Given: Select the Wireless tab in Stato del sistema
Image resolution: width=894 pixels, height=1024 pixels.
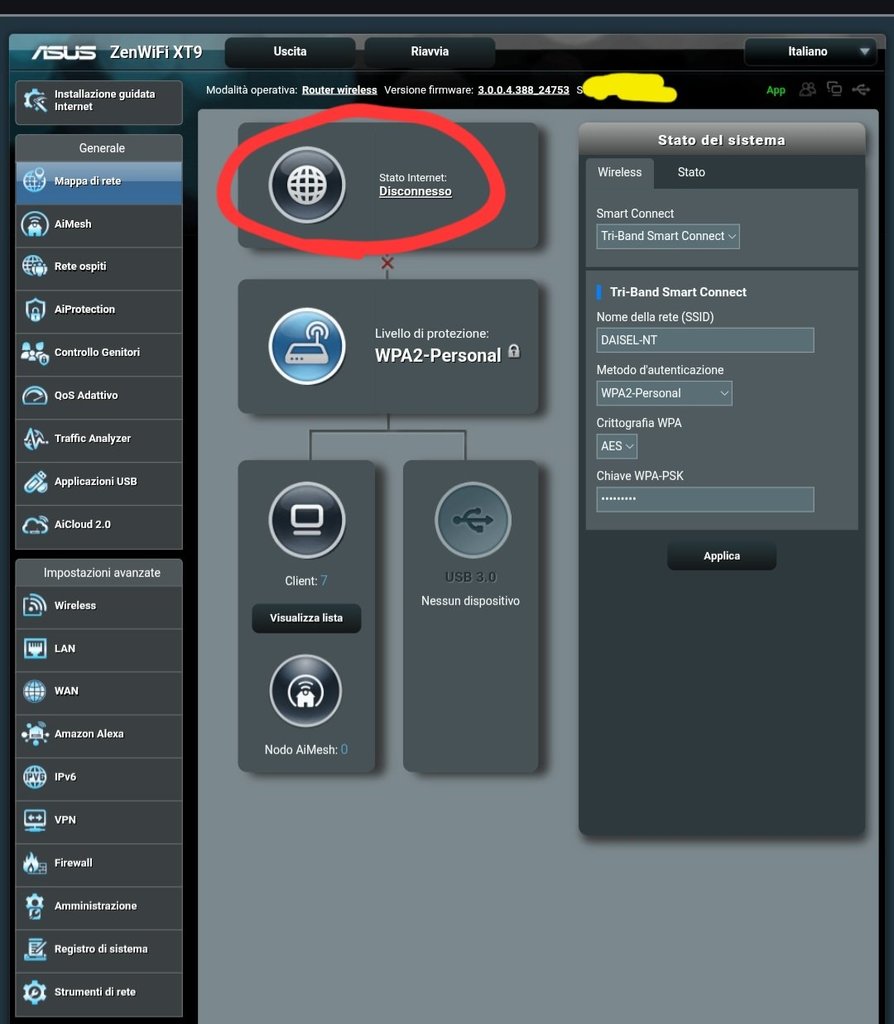Looking at the screenshot, I should coord(620,173).
